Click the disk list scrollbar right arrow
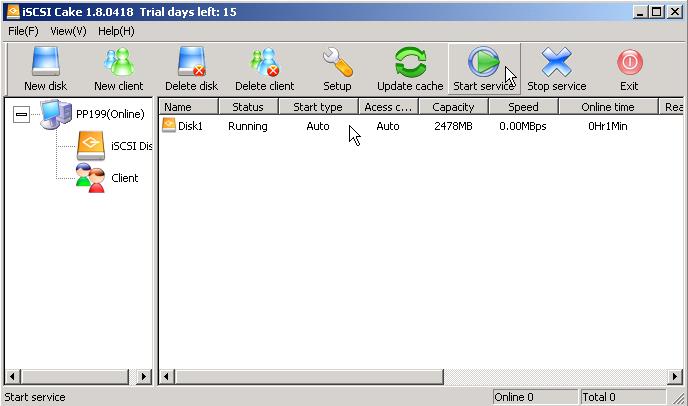This screenshot has width=688, height=406. tap(675, 377)
